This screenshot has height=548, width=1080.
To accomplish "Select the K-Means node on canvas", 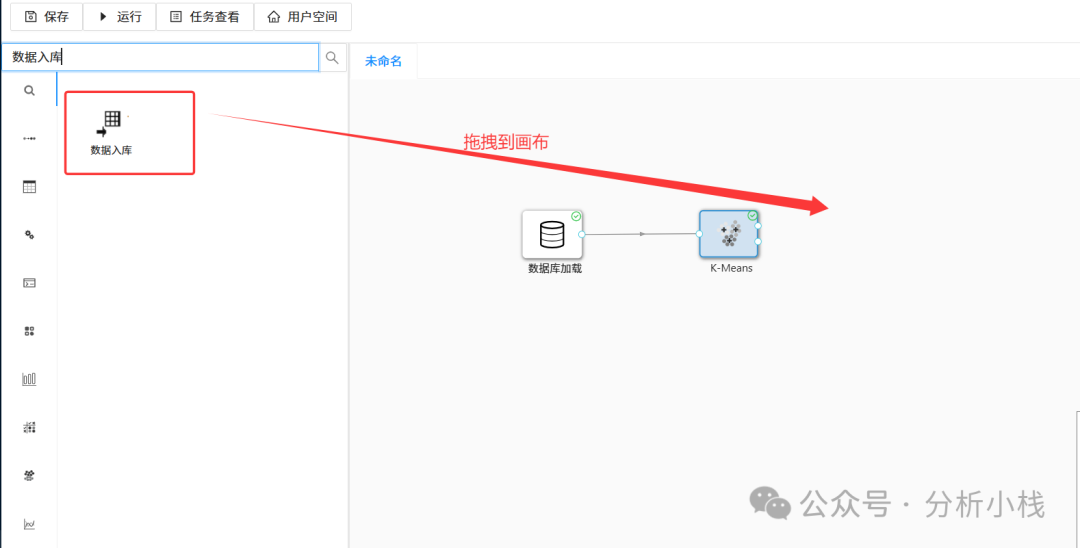I will [729, 234].
